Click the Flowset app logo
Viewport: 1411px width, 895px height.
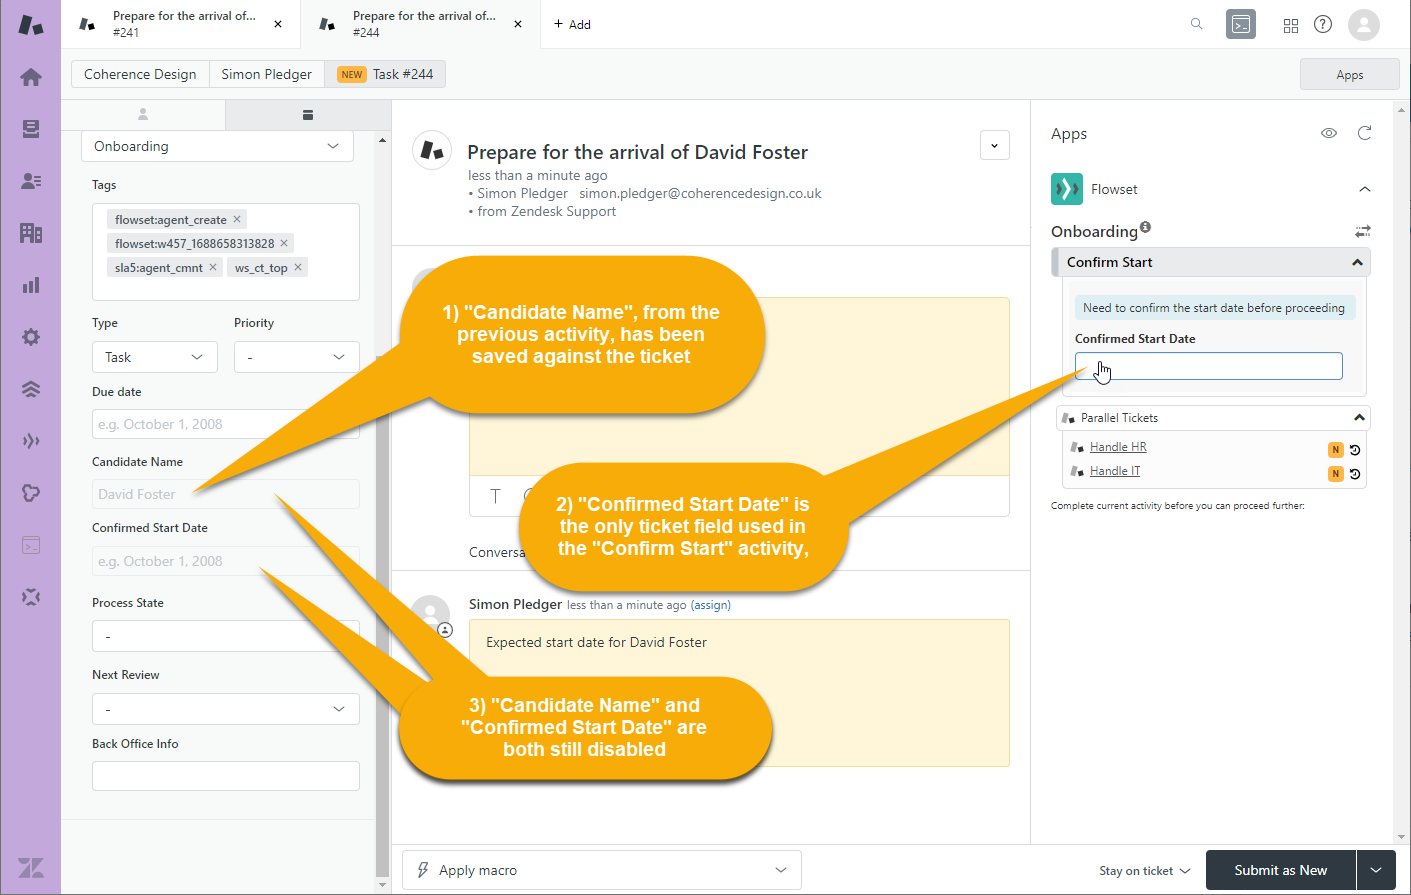click(1067, 189)
